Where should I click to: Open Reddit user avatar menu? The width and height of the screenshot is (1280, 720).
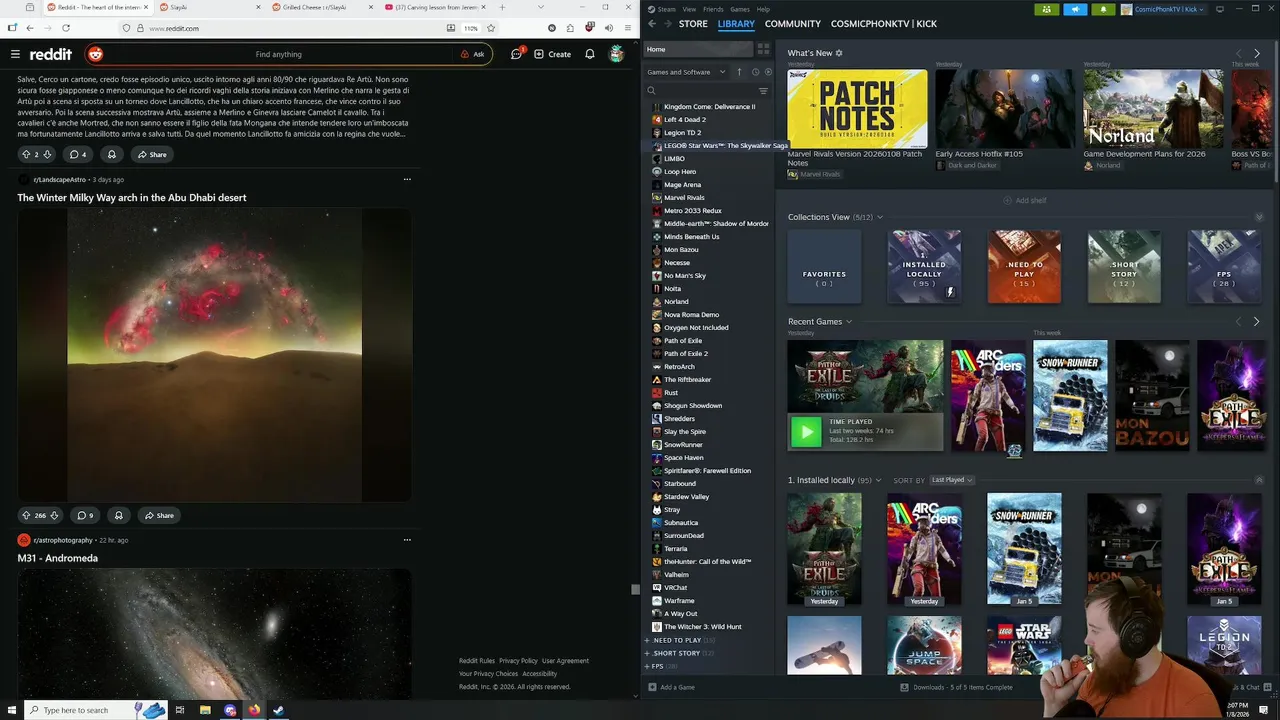point(617,54)
